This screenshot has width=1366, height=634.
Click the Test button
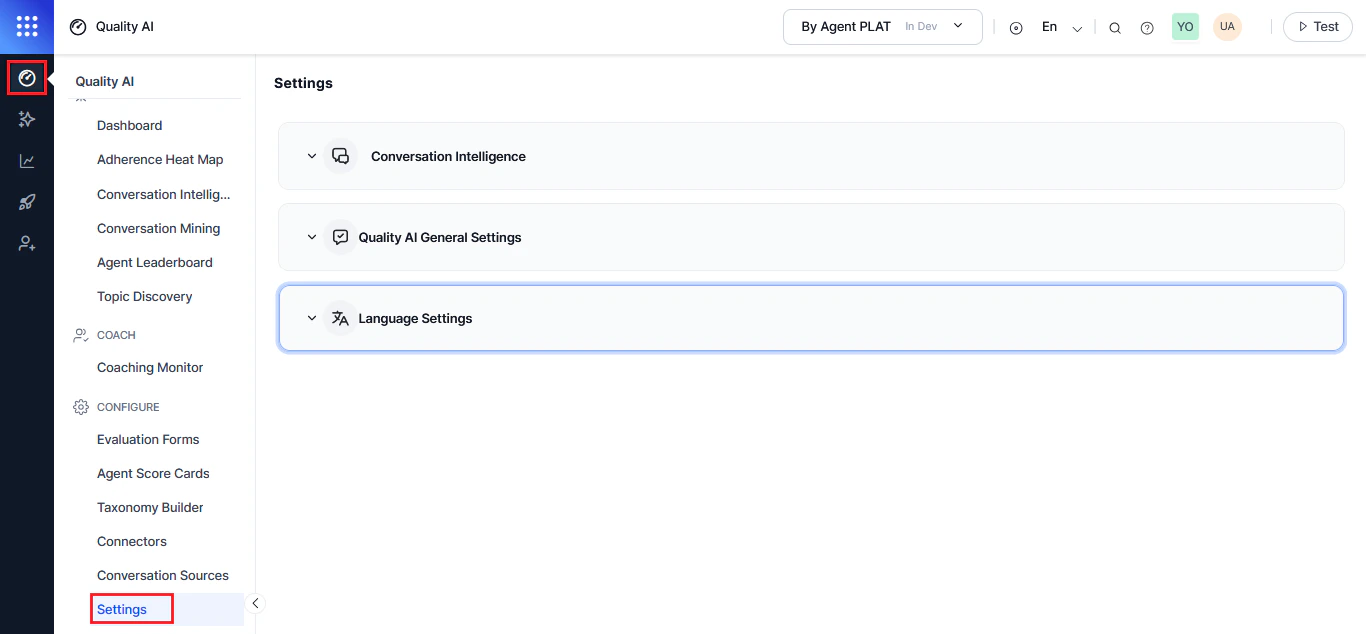(x=1317, y=26)
